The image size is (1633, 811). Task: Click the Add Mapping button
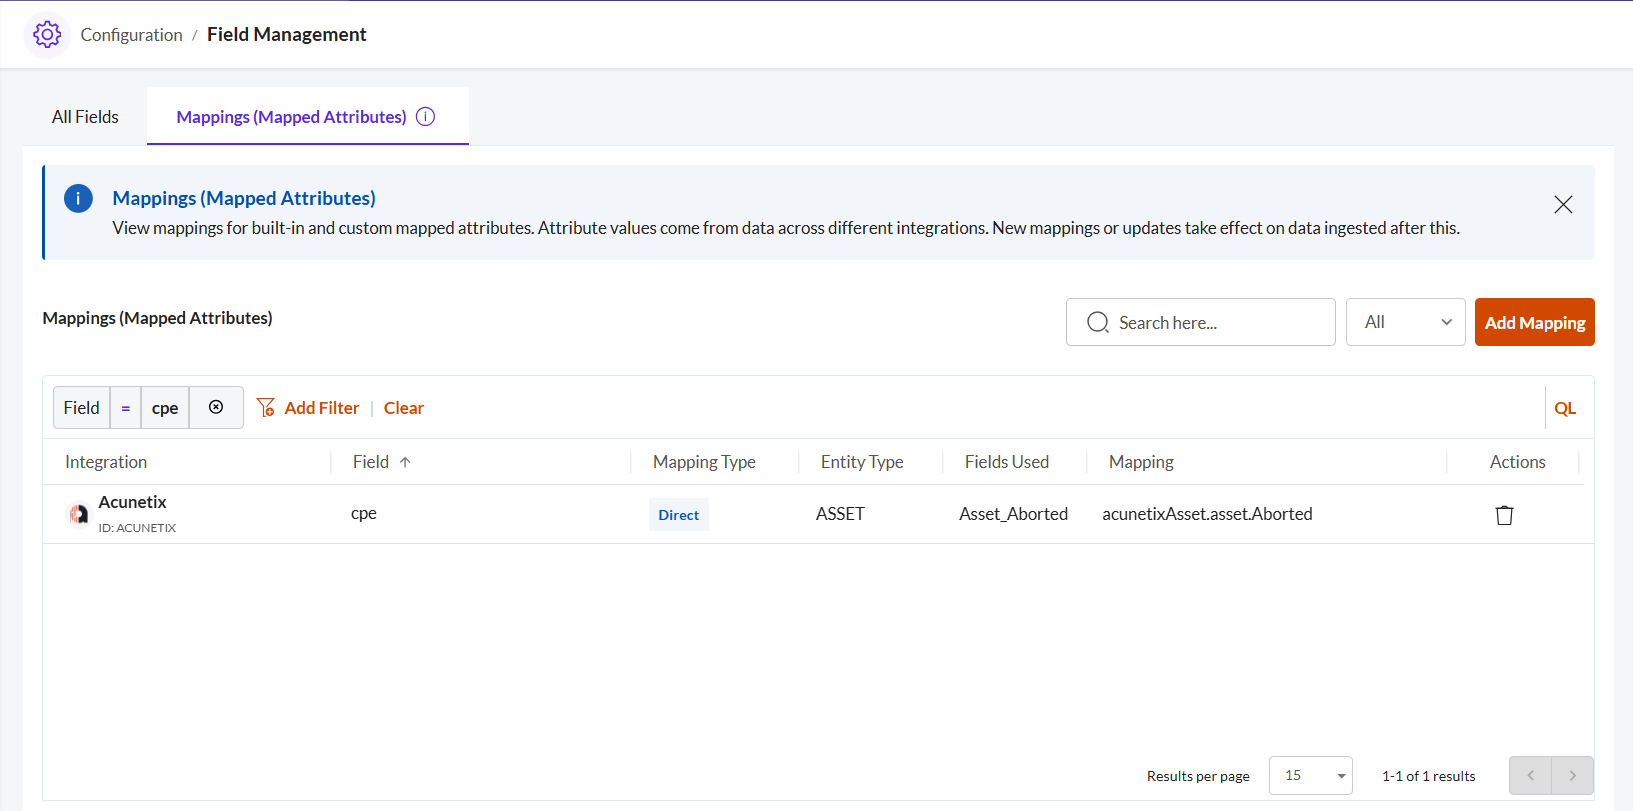coord(1534,322)
